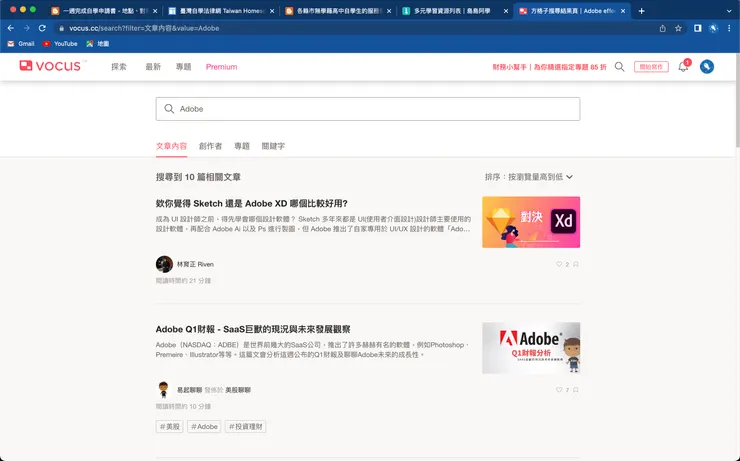The width and height of the screenshot is (740, 461).
Task: Click the 開始寫作 button
Action: pyautogui.click(x=651, y=67)
